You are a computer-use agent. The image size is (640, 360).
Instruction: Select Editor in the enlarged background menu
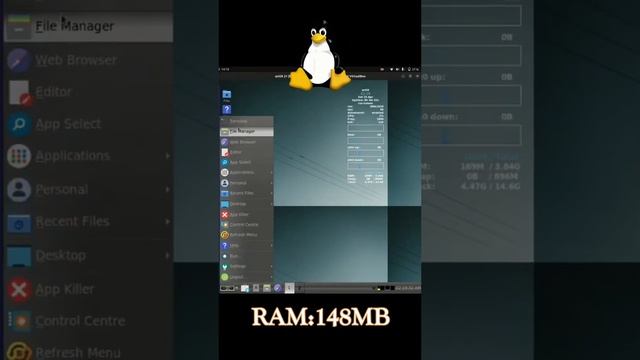(89, 92)
